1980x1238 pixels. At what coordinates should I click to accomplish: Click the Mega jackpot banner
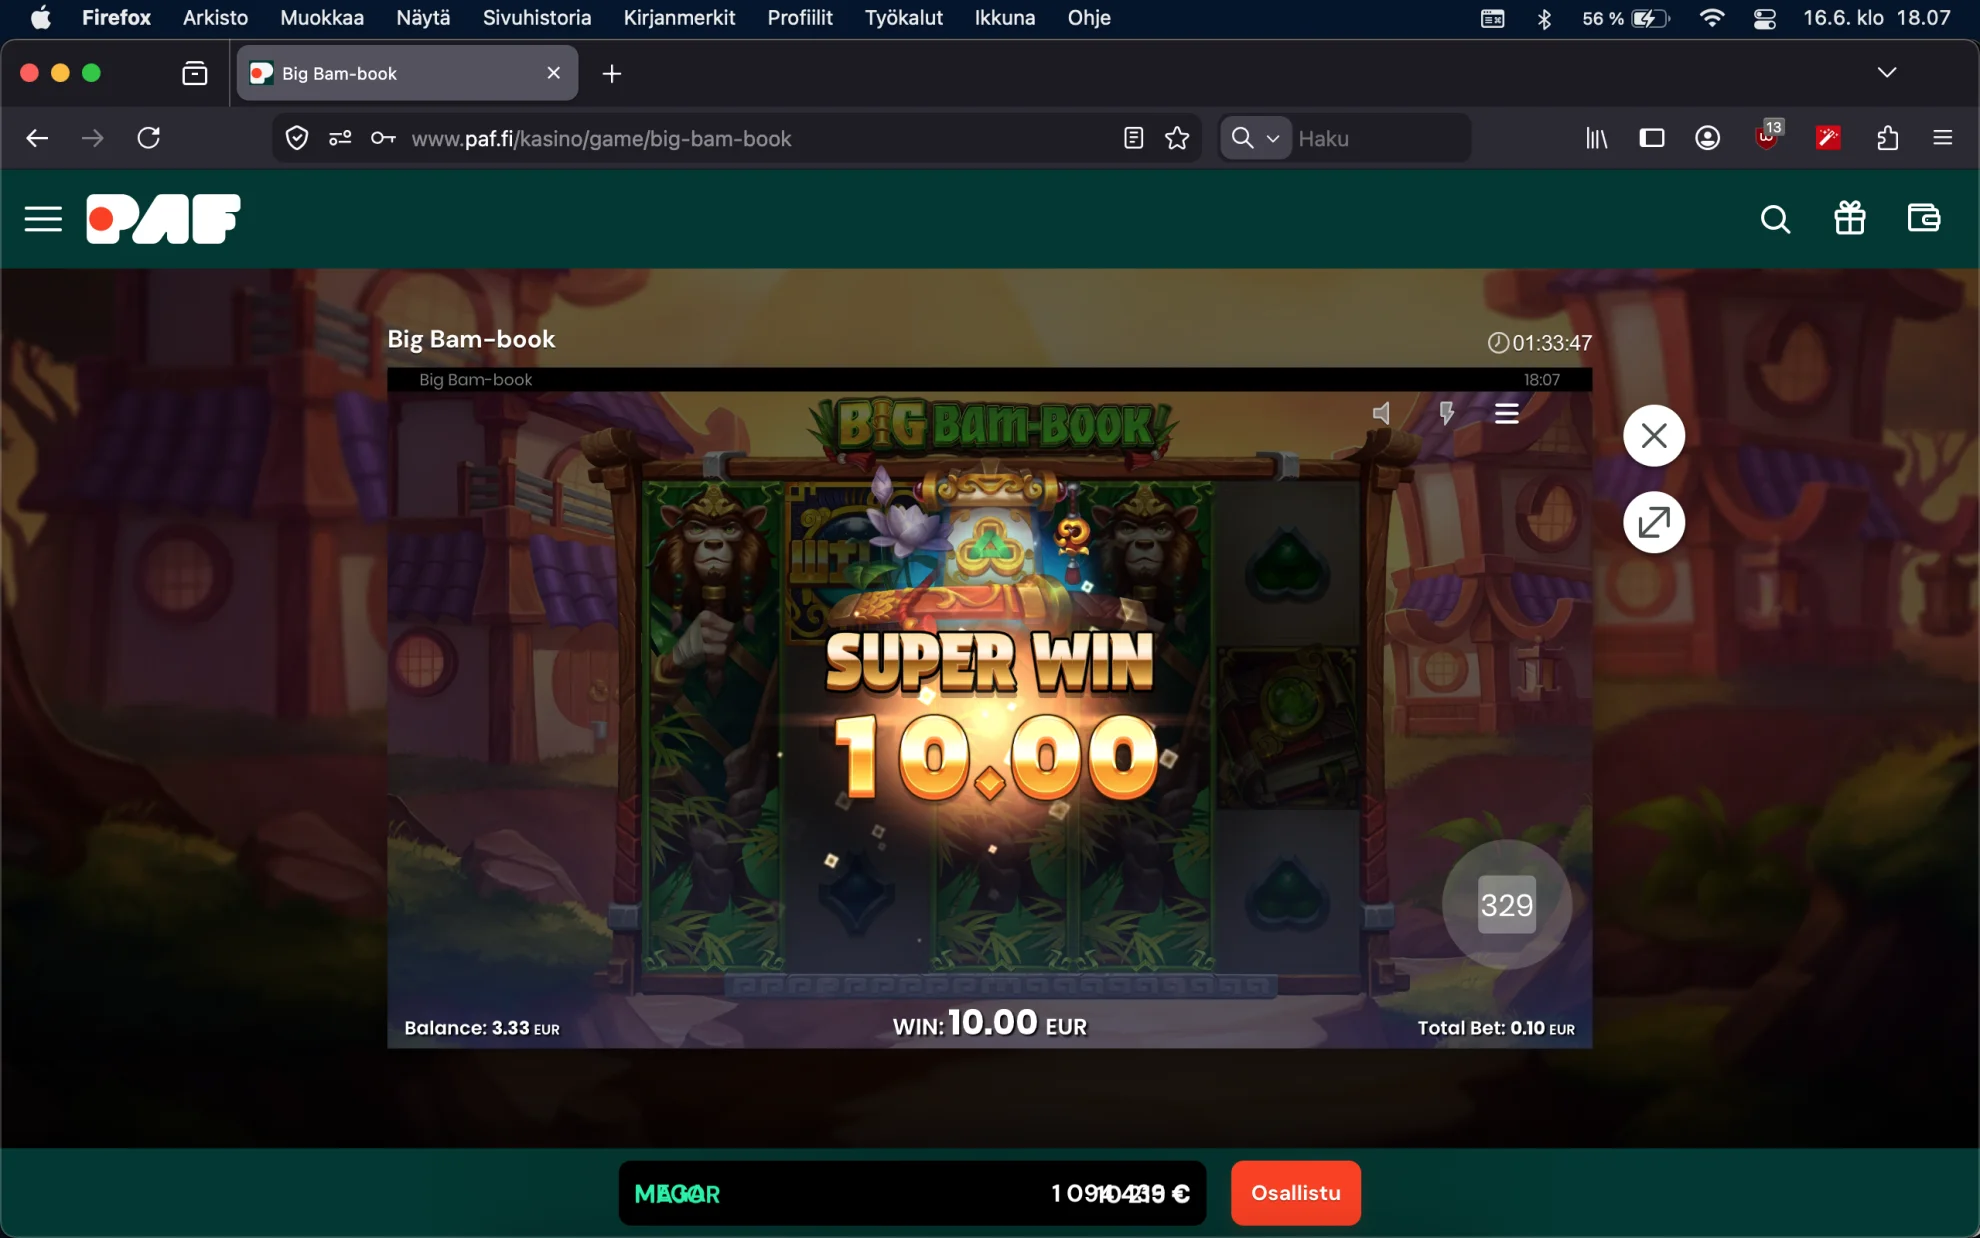pos(912,1193)
